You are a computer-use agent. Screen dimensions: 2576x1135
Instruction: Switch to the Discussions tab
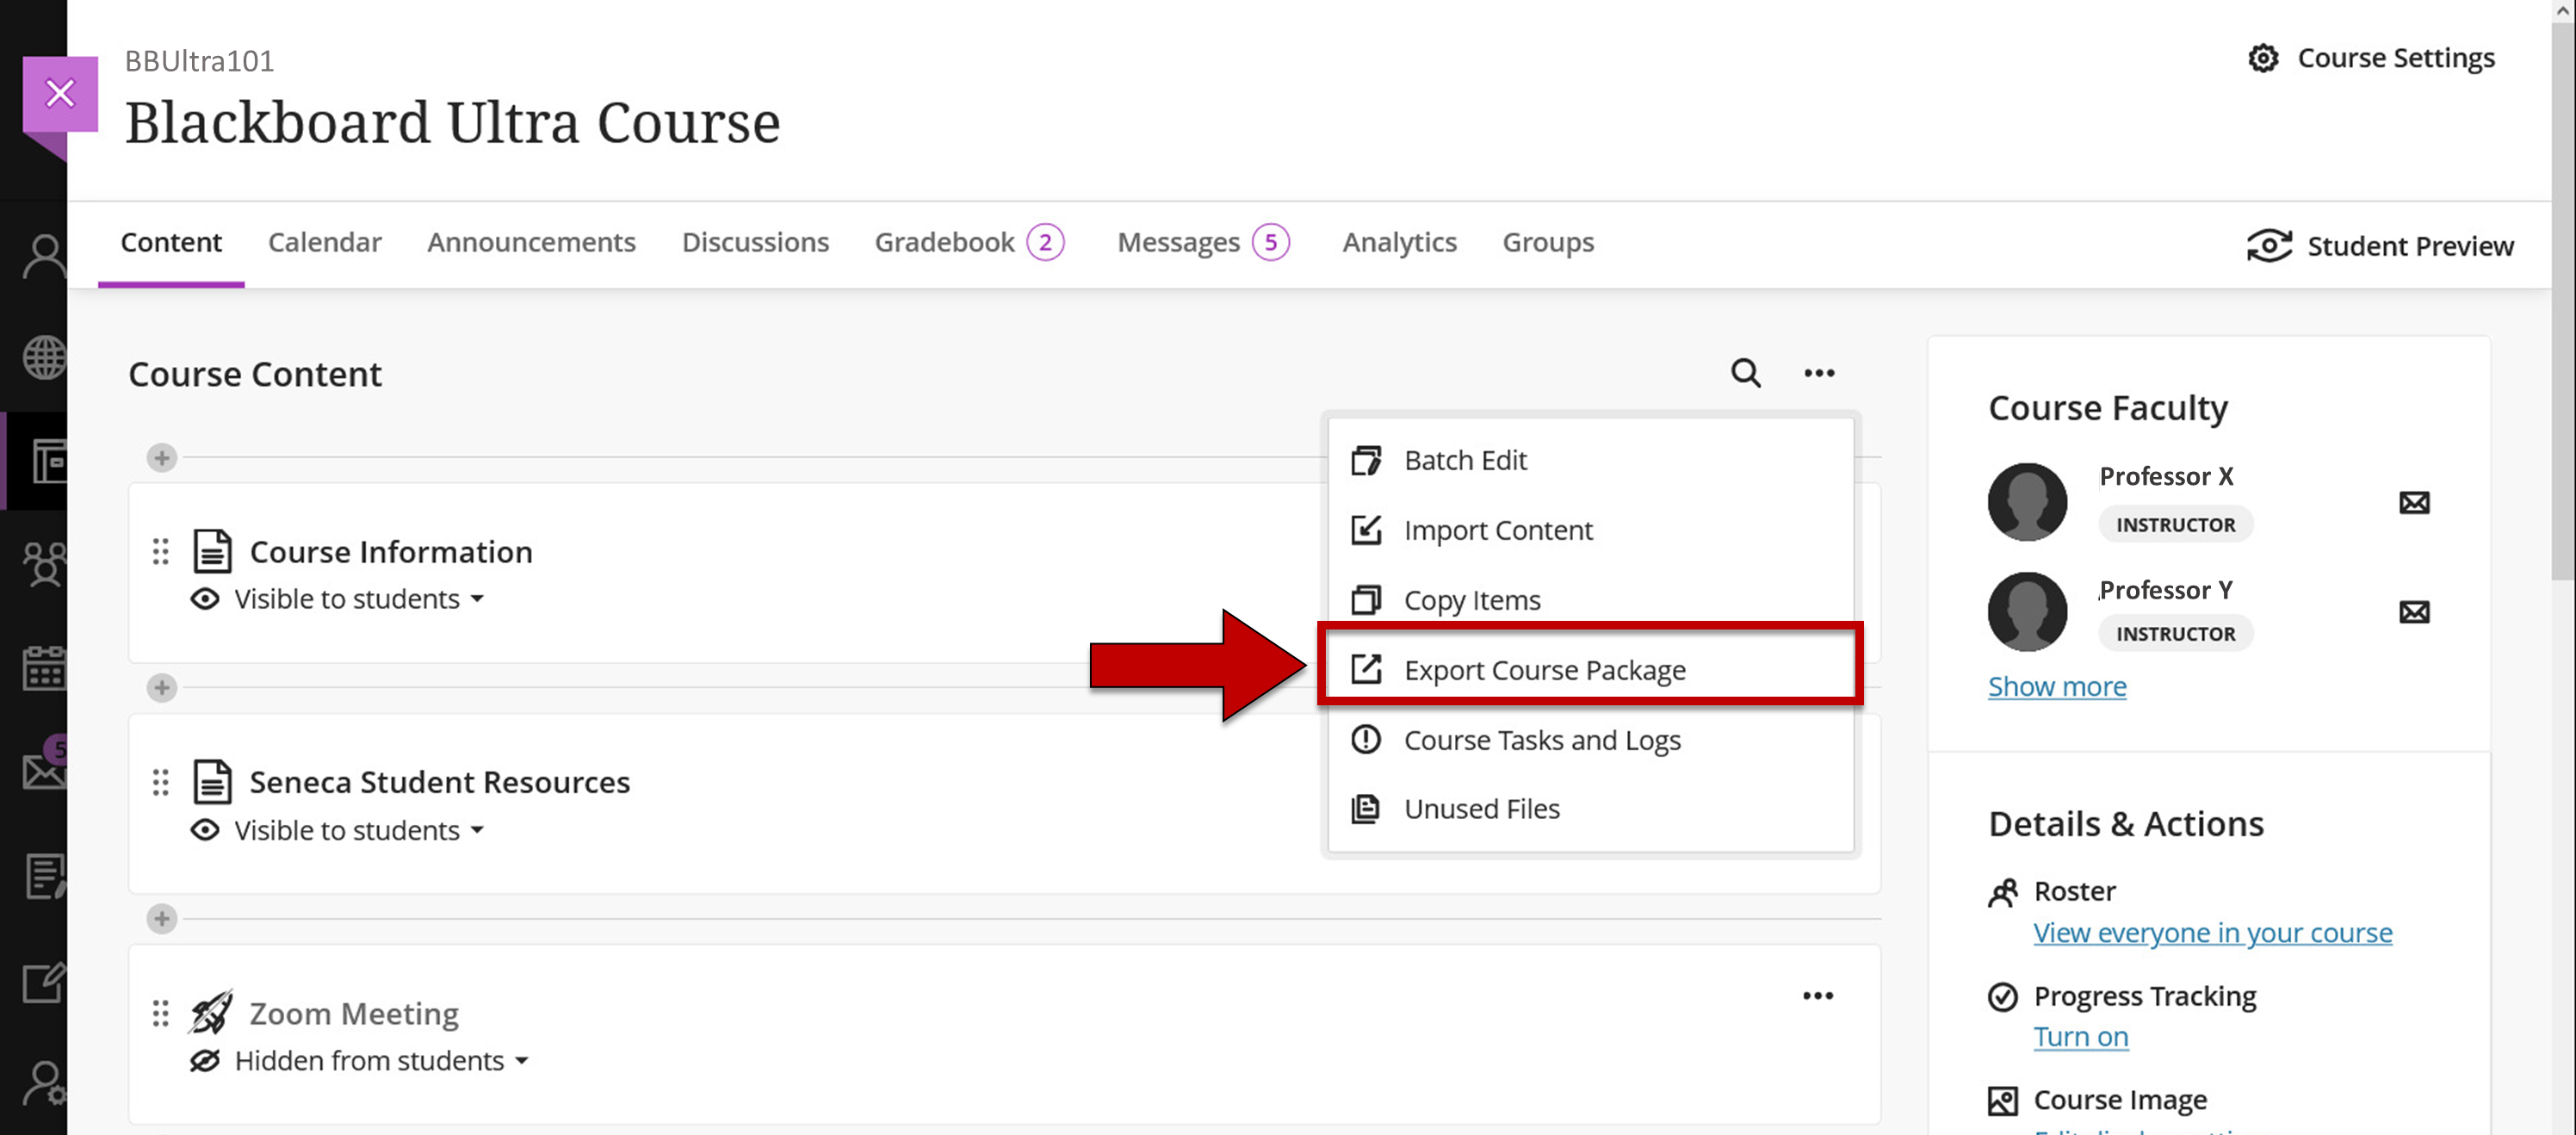(755, 243)
